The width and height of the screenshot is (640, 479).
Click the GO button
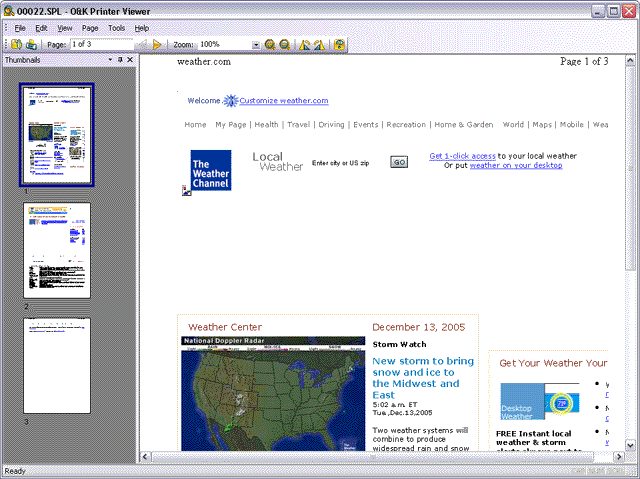(x=399, y=162)
